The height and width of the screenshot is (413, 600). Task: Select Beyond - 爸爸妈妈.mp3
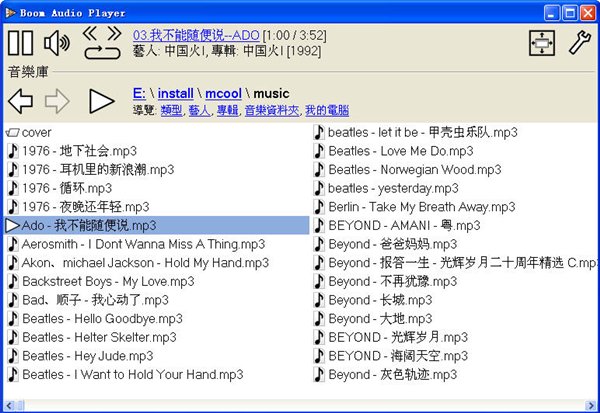point(386,244)
